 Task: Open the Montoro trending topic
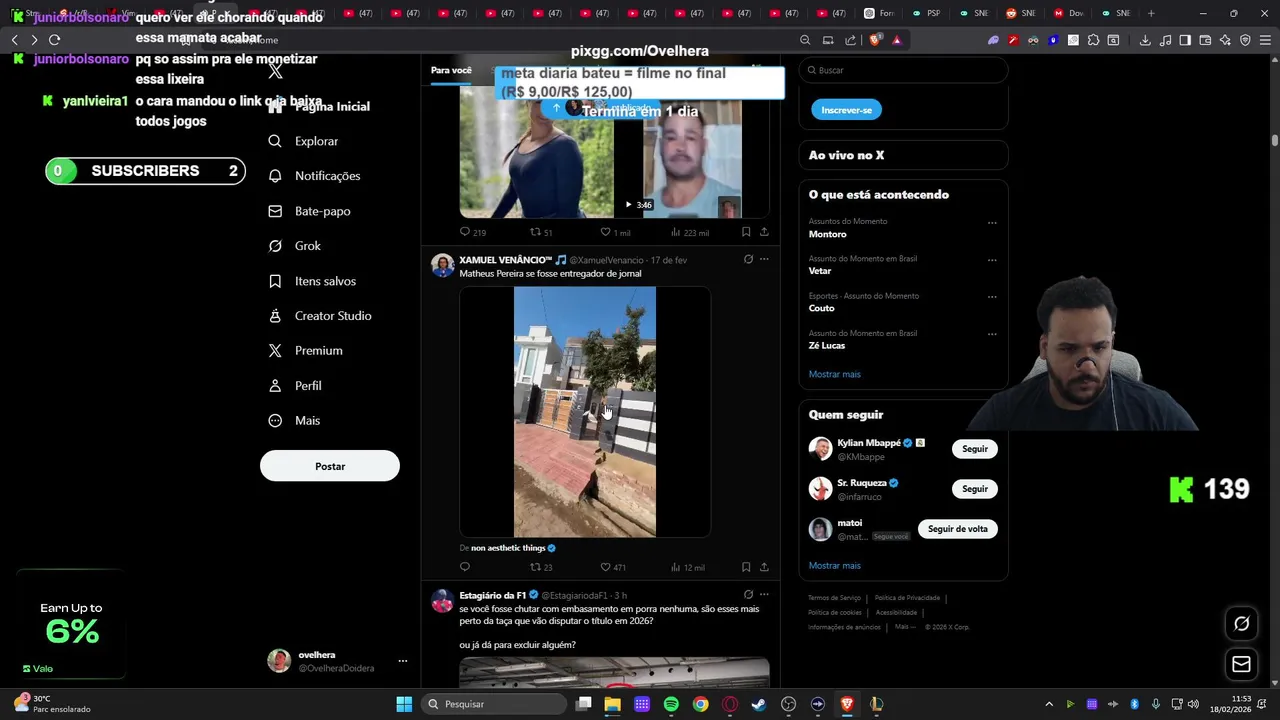(x=828, y=234)
